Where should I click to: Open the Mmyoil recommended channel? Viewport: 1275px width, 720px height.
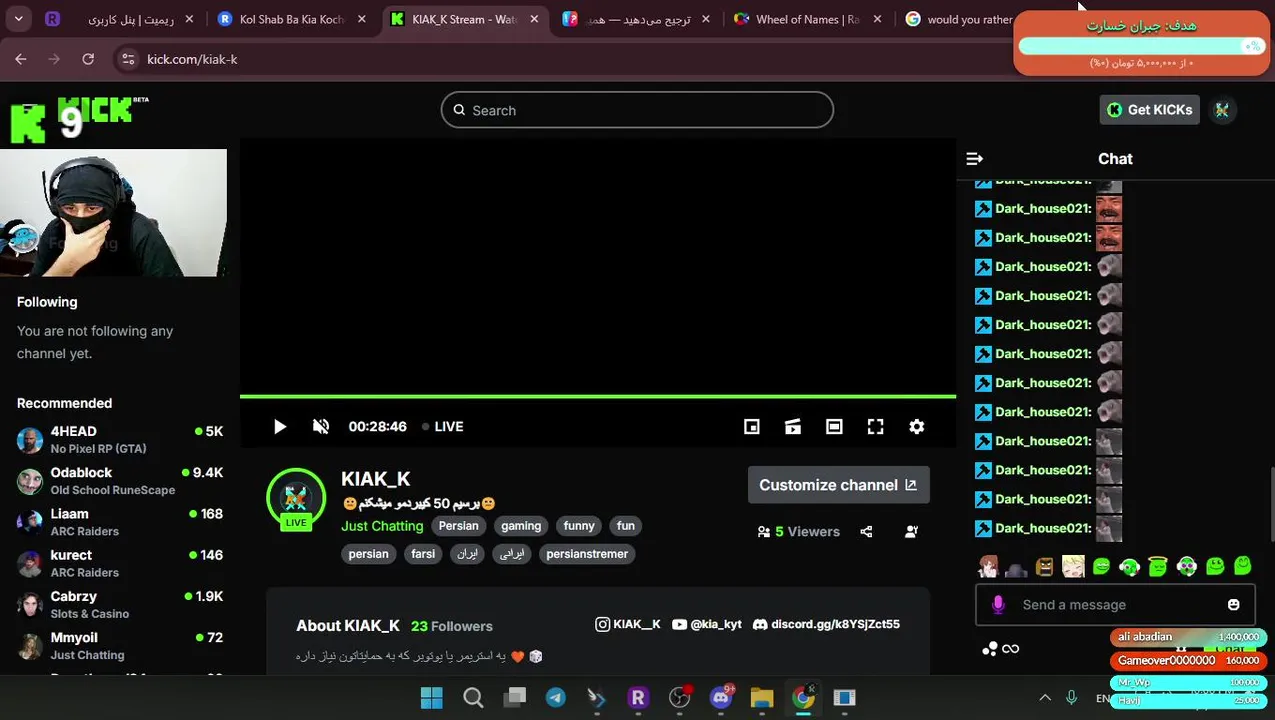click(120, 645)
